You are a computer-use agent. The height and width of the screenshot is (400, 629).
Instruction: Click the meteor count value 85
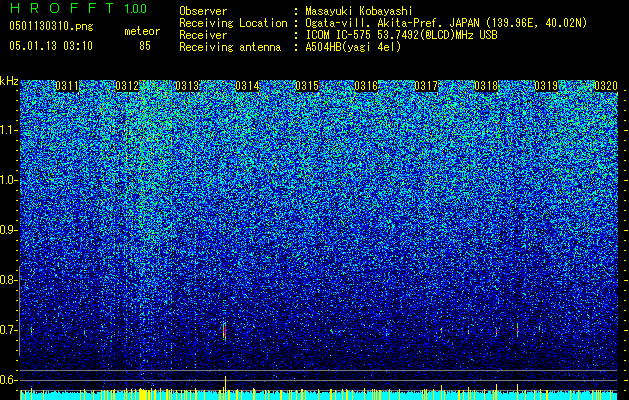(145, 46)
